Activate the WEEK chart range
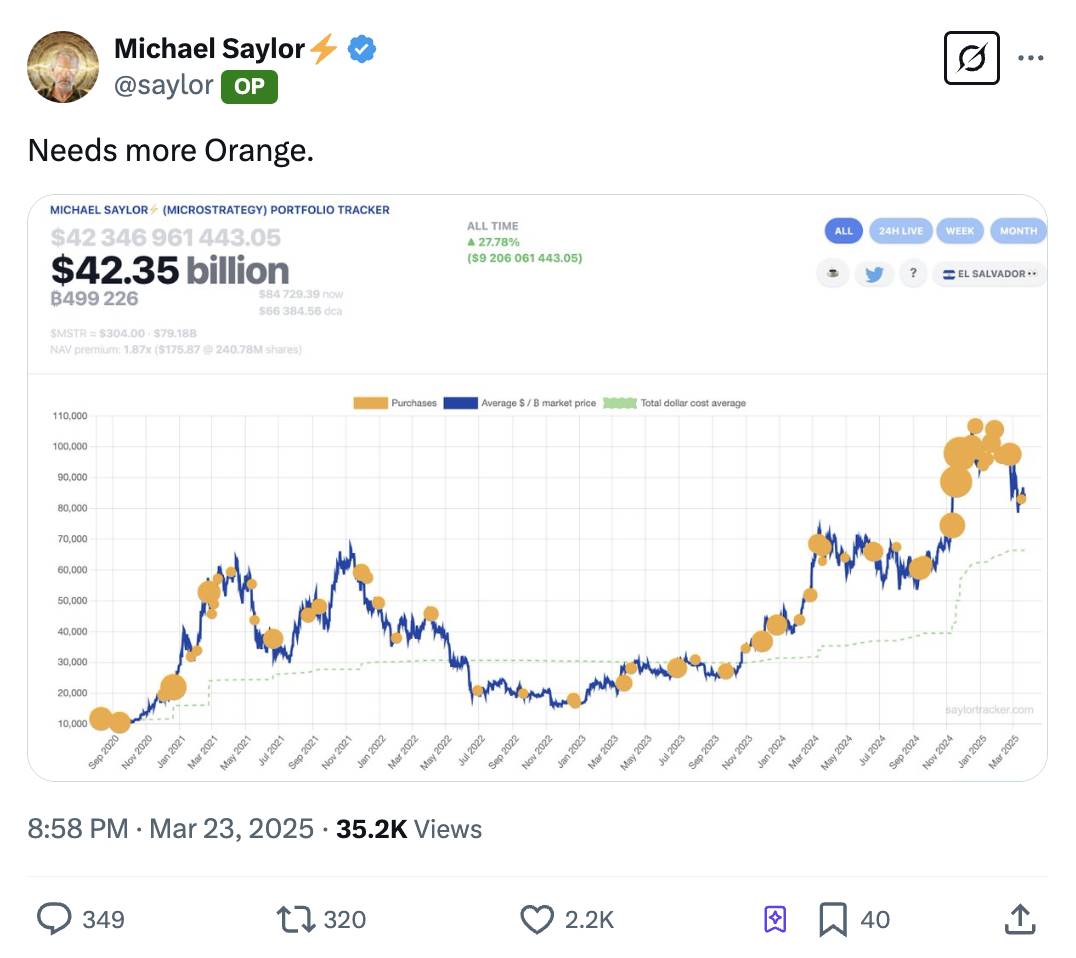1076x958 pixels. pyautogui.click(x=960, y=231)
